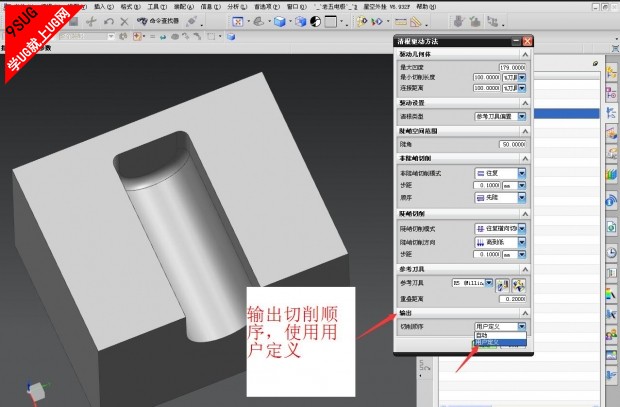This screenshot has height=407, width=620.
Task: Open the 顺序 dropdown in the dialog
Action: tap(500, 197)
